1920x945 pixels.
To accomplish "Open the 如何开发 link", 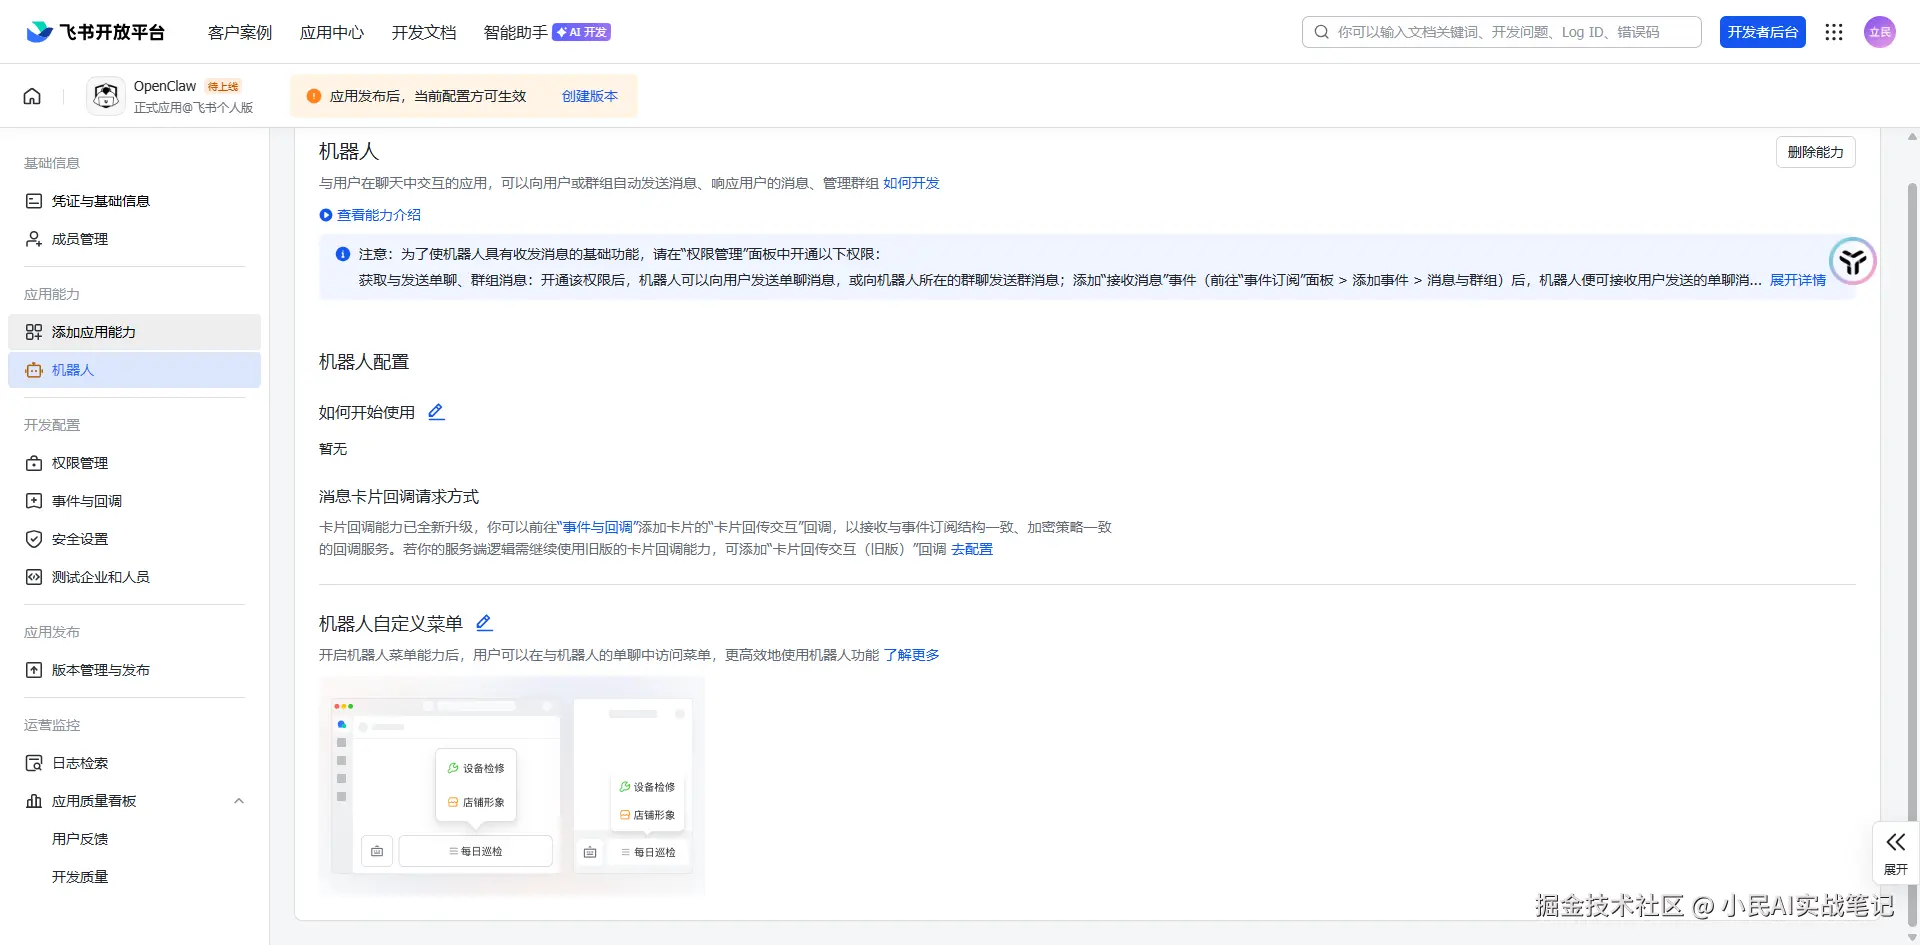I will pyautogui.click(x=911, y=183).
